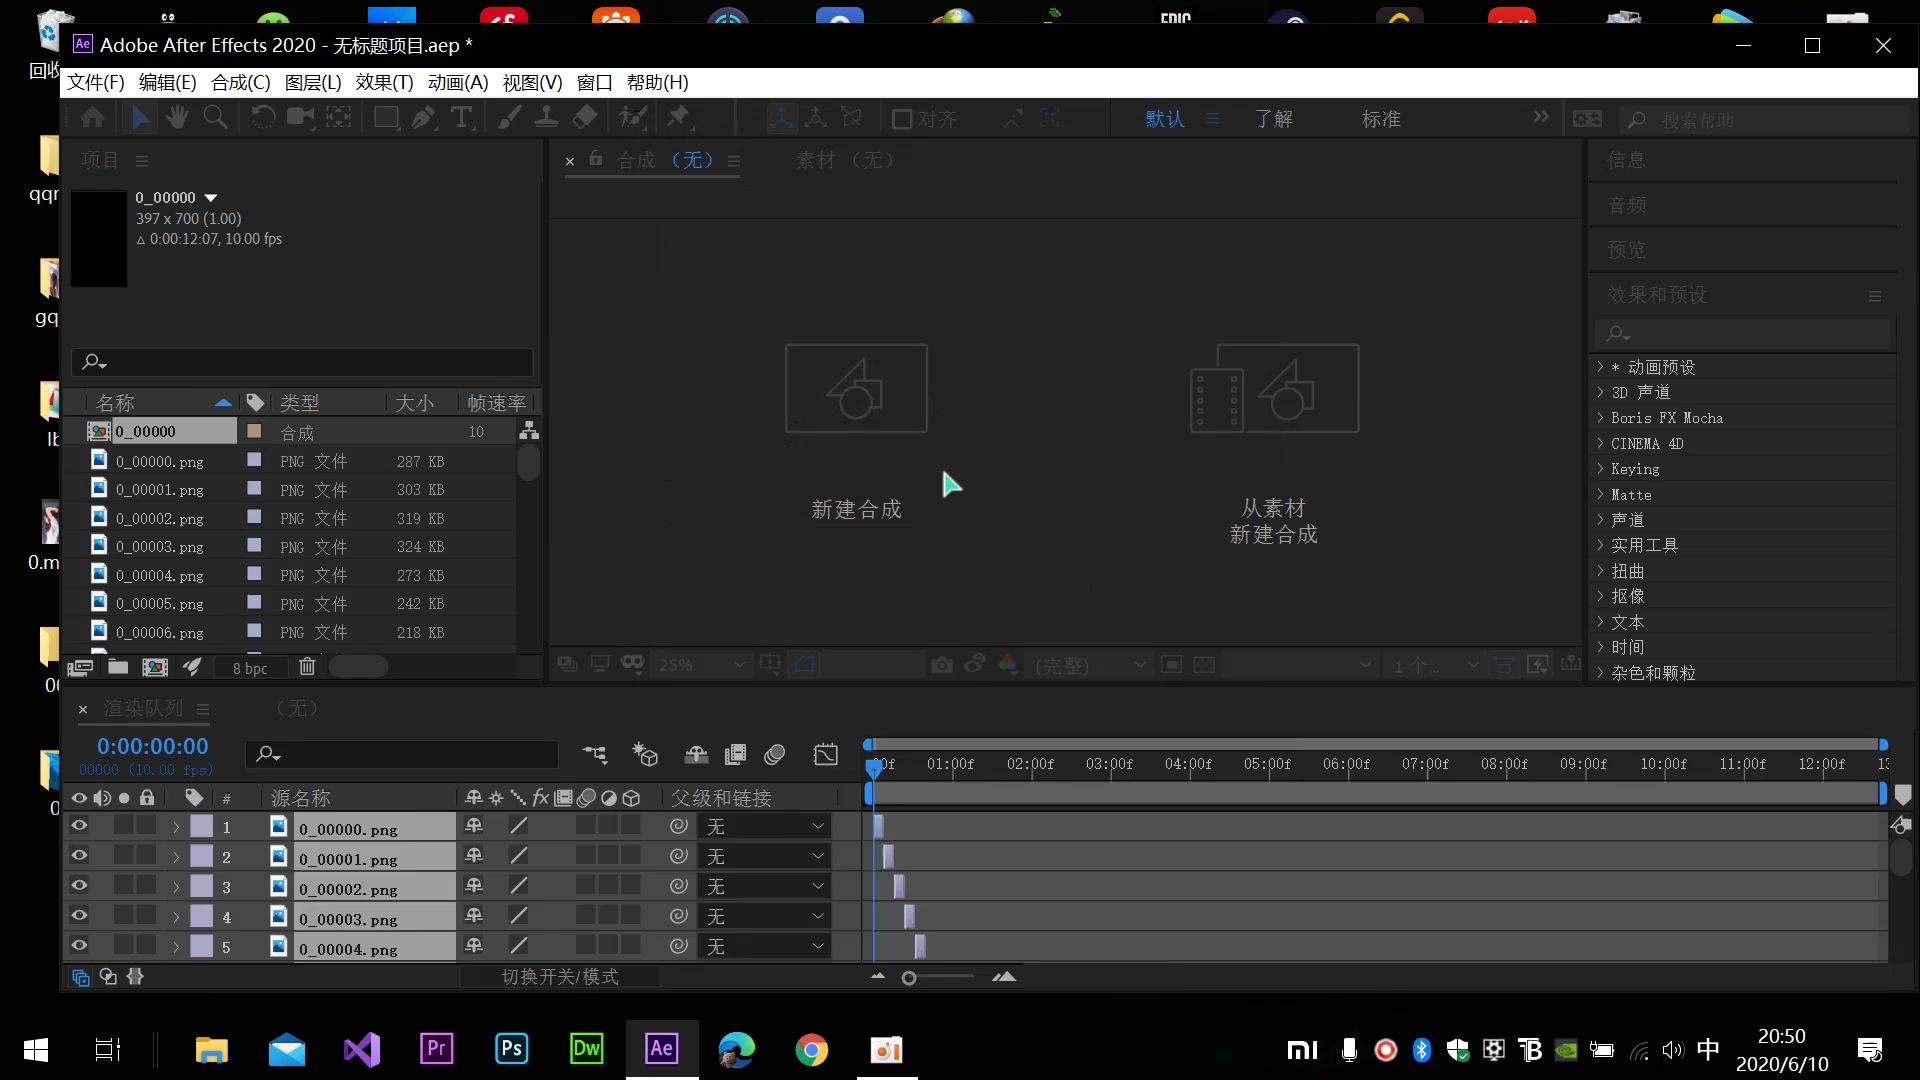The height and width of the screenshot is (1080, 1920).
Task: Expand Keying effects category
Action: (x=1600, y=469)
